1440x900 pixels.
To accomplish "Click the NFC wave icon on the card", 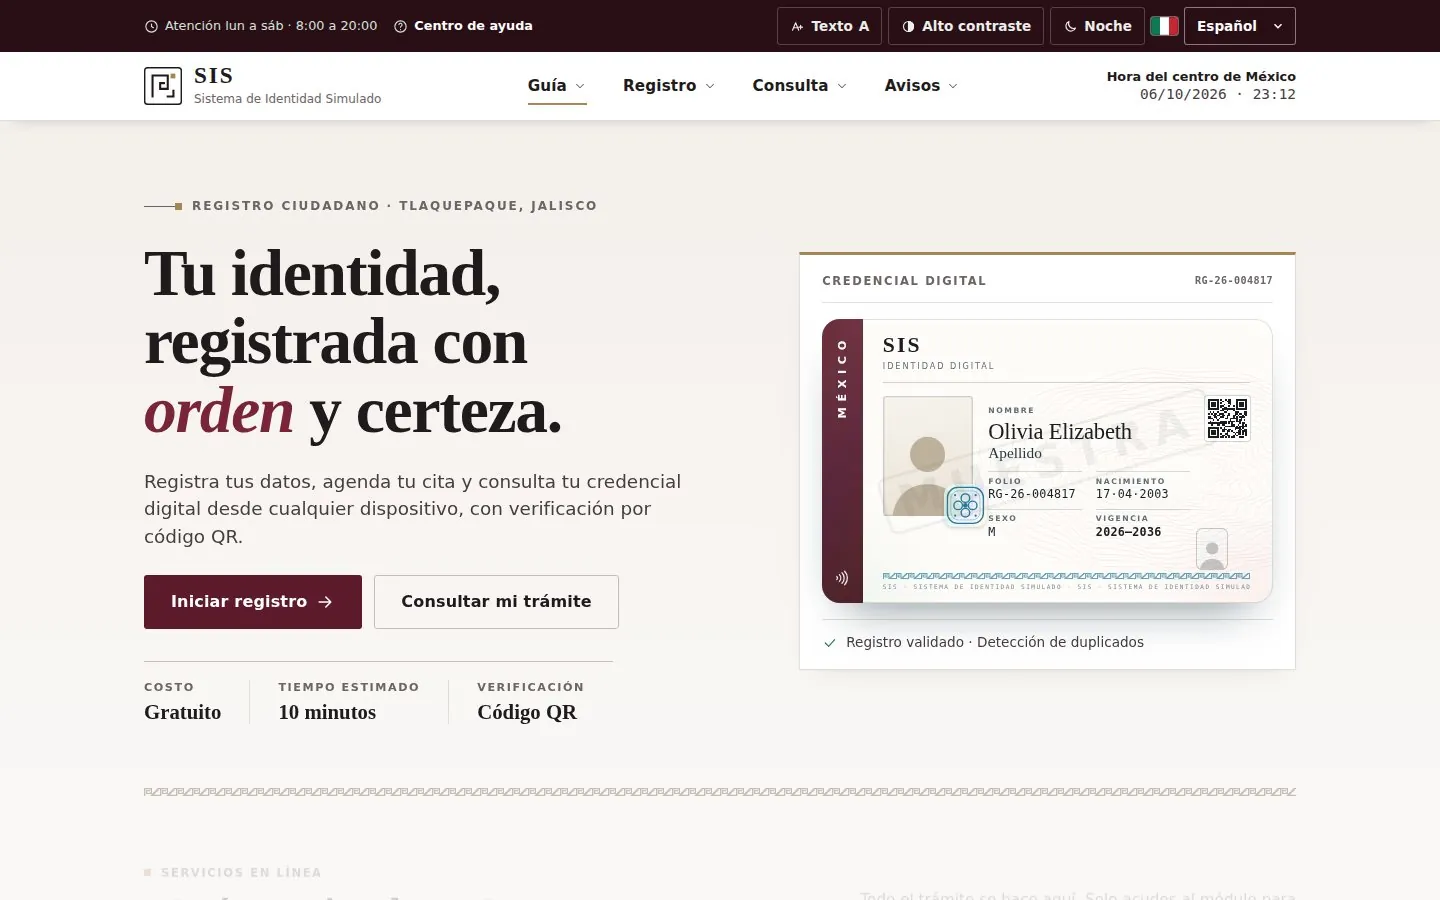I will [842, 578].
